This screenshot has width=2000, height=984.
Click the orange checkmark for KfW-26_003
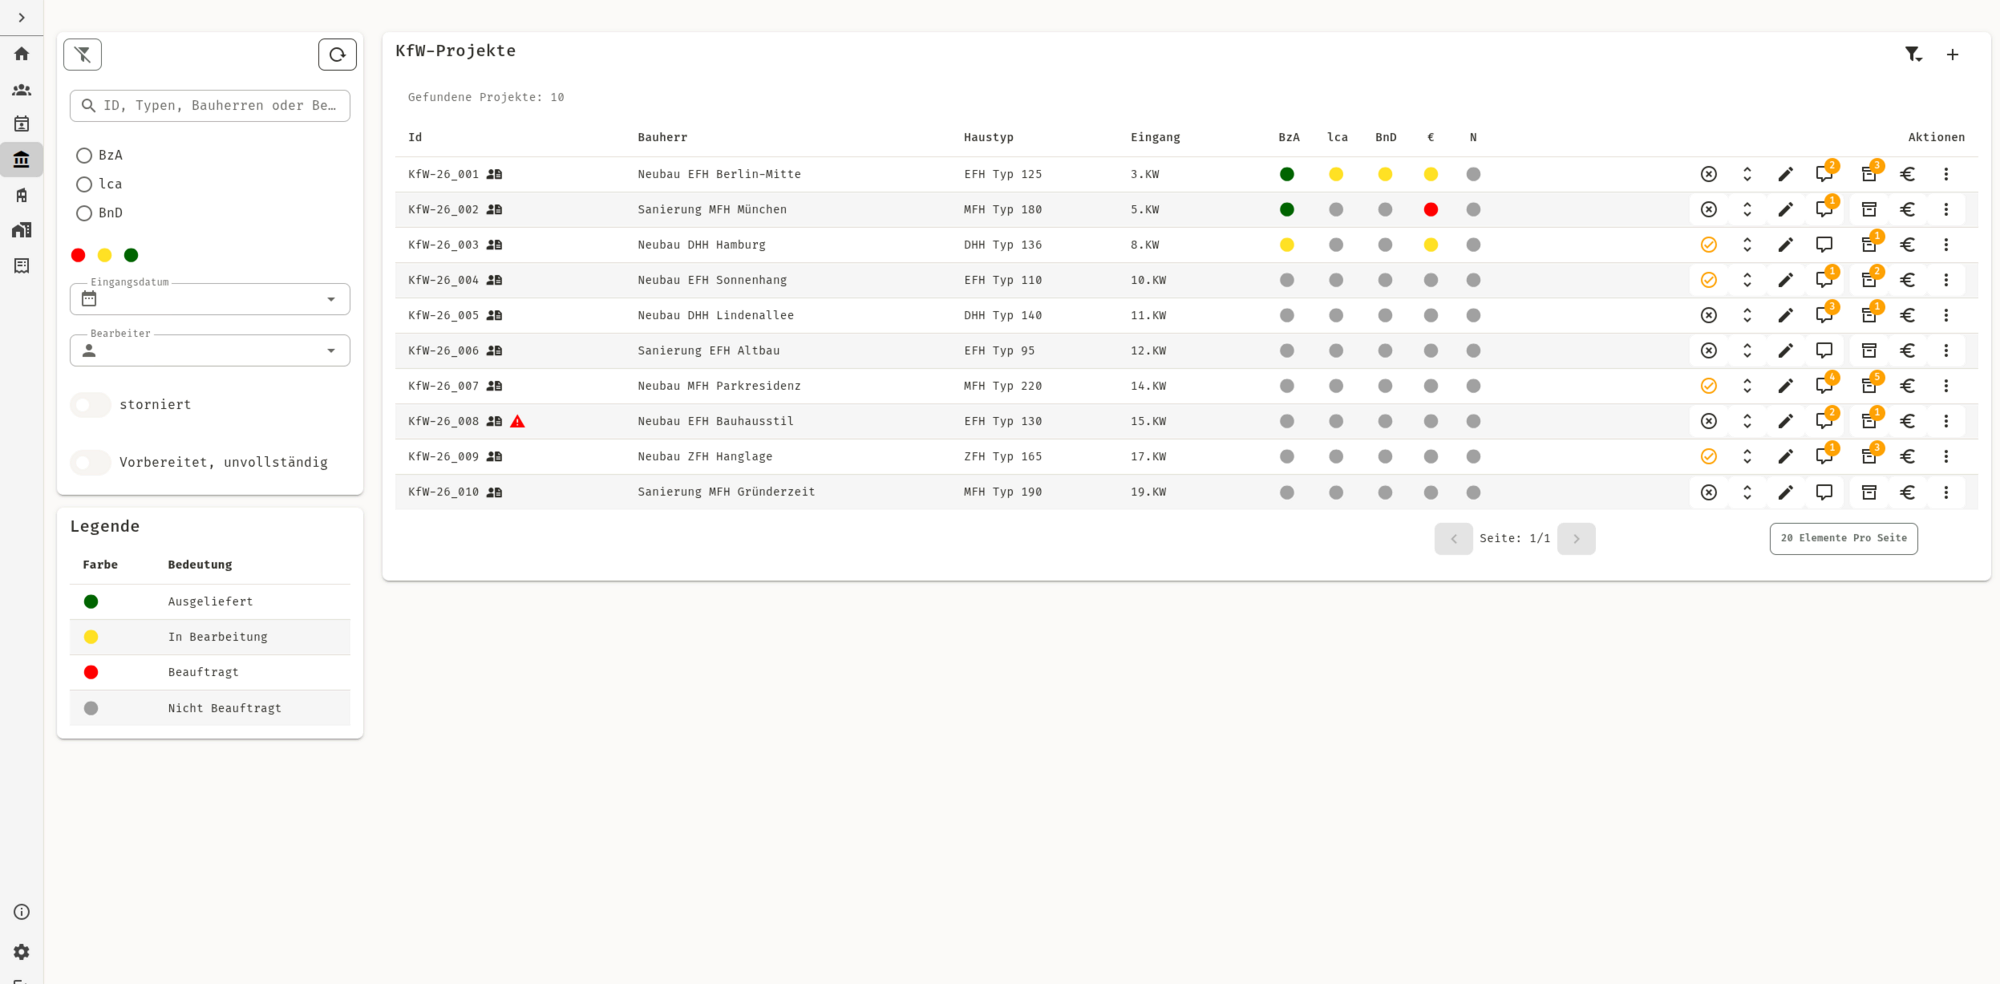[1709, 245]
